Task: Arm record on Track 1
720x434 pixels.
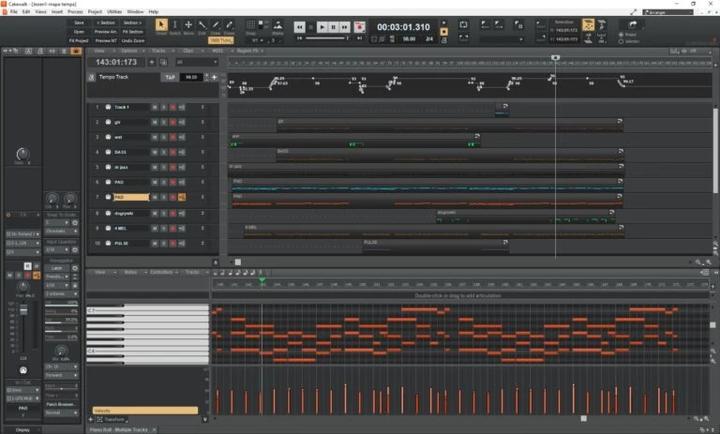Action: pos(172,107)
